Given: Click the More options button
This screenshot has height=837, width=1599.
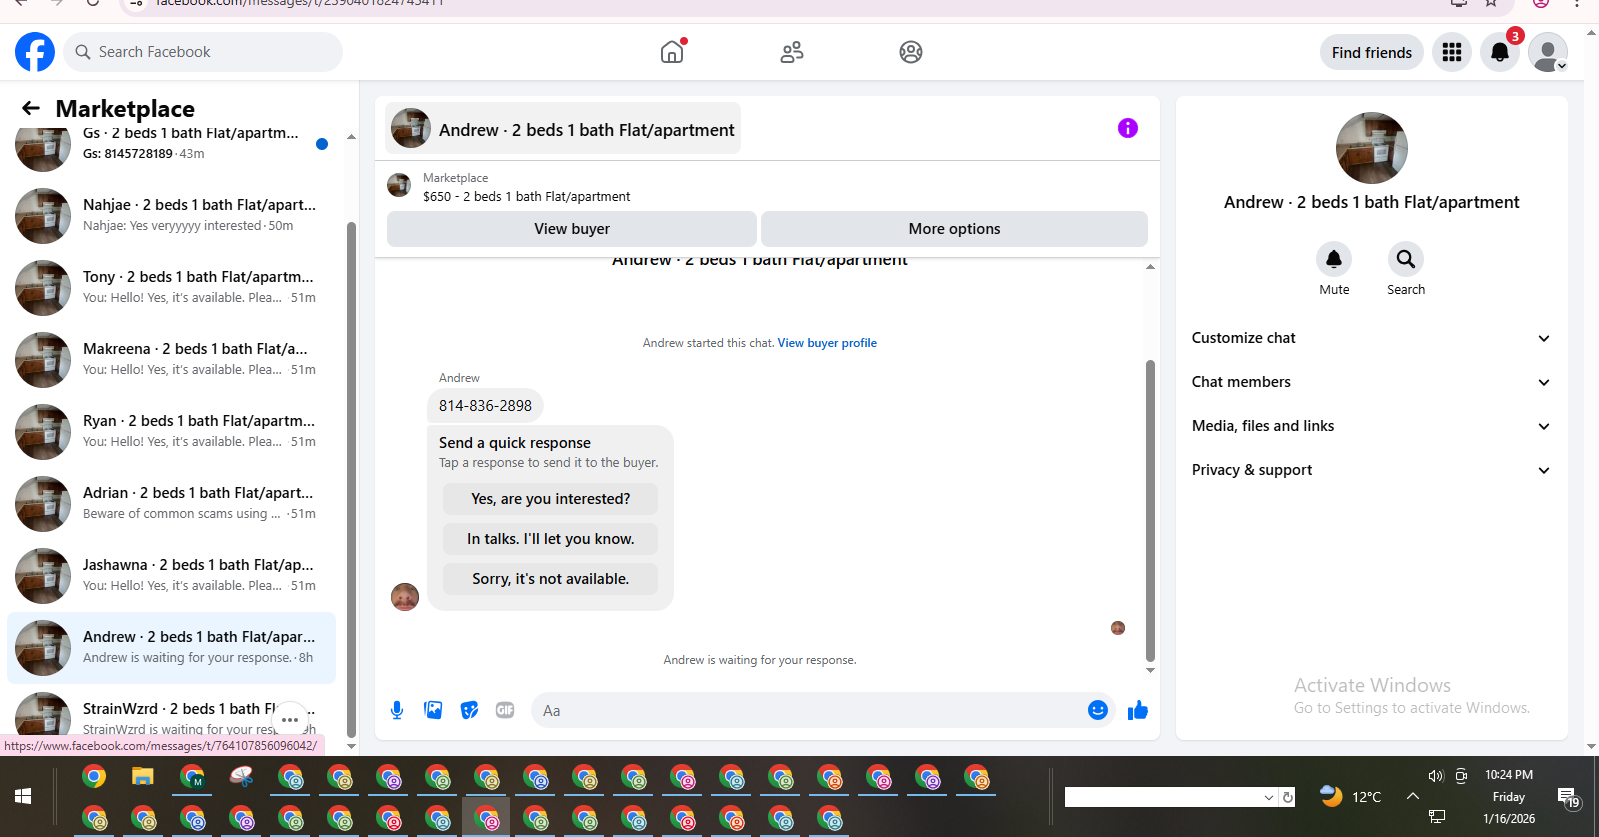Looking at the screenshot, I should [954, 229].
